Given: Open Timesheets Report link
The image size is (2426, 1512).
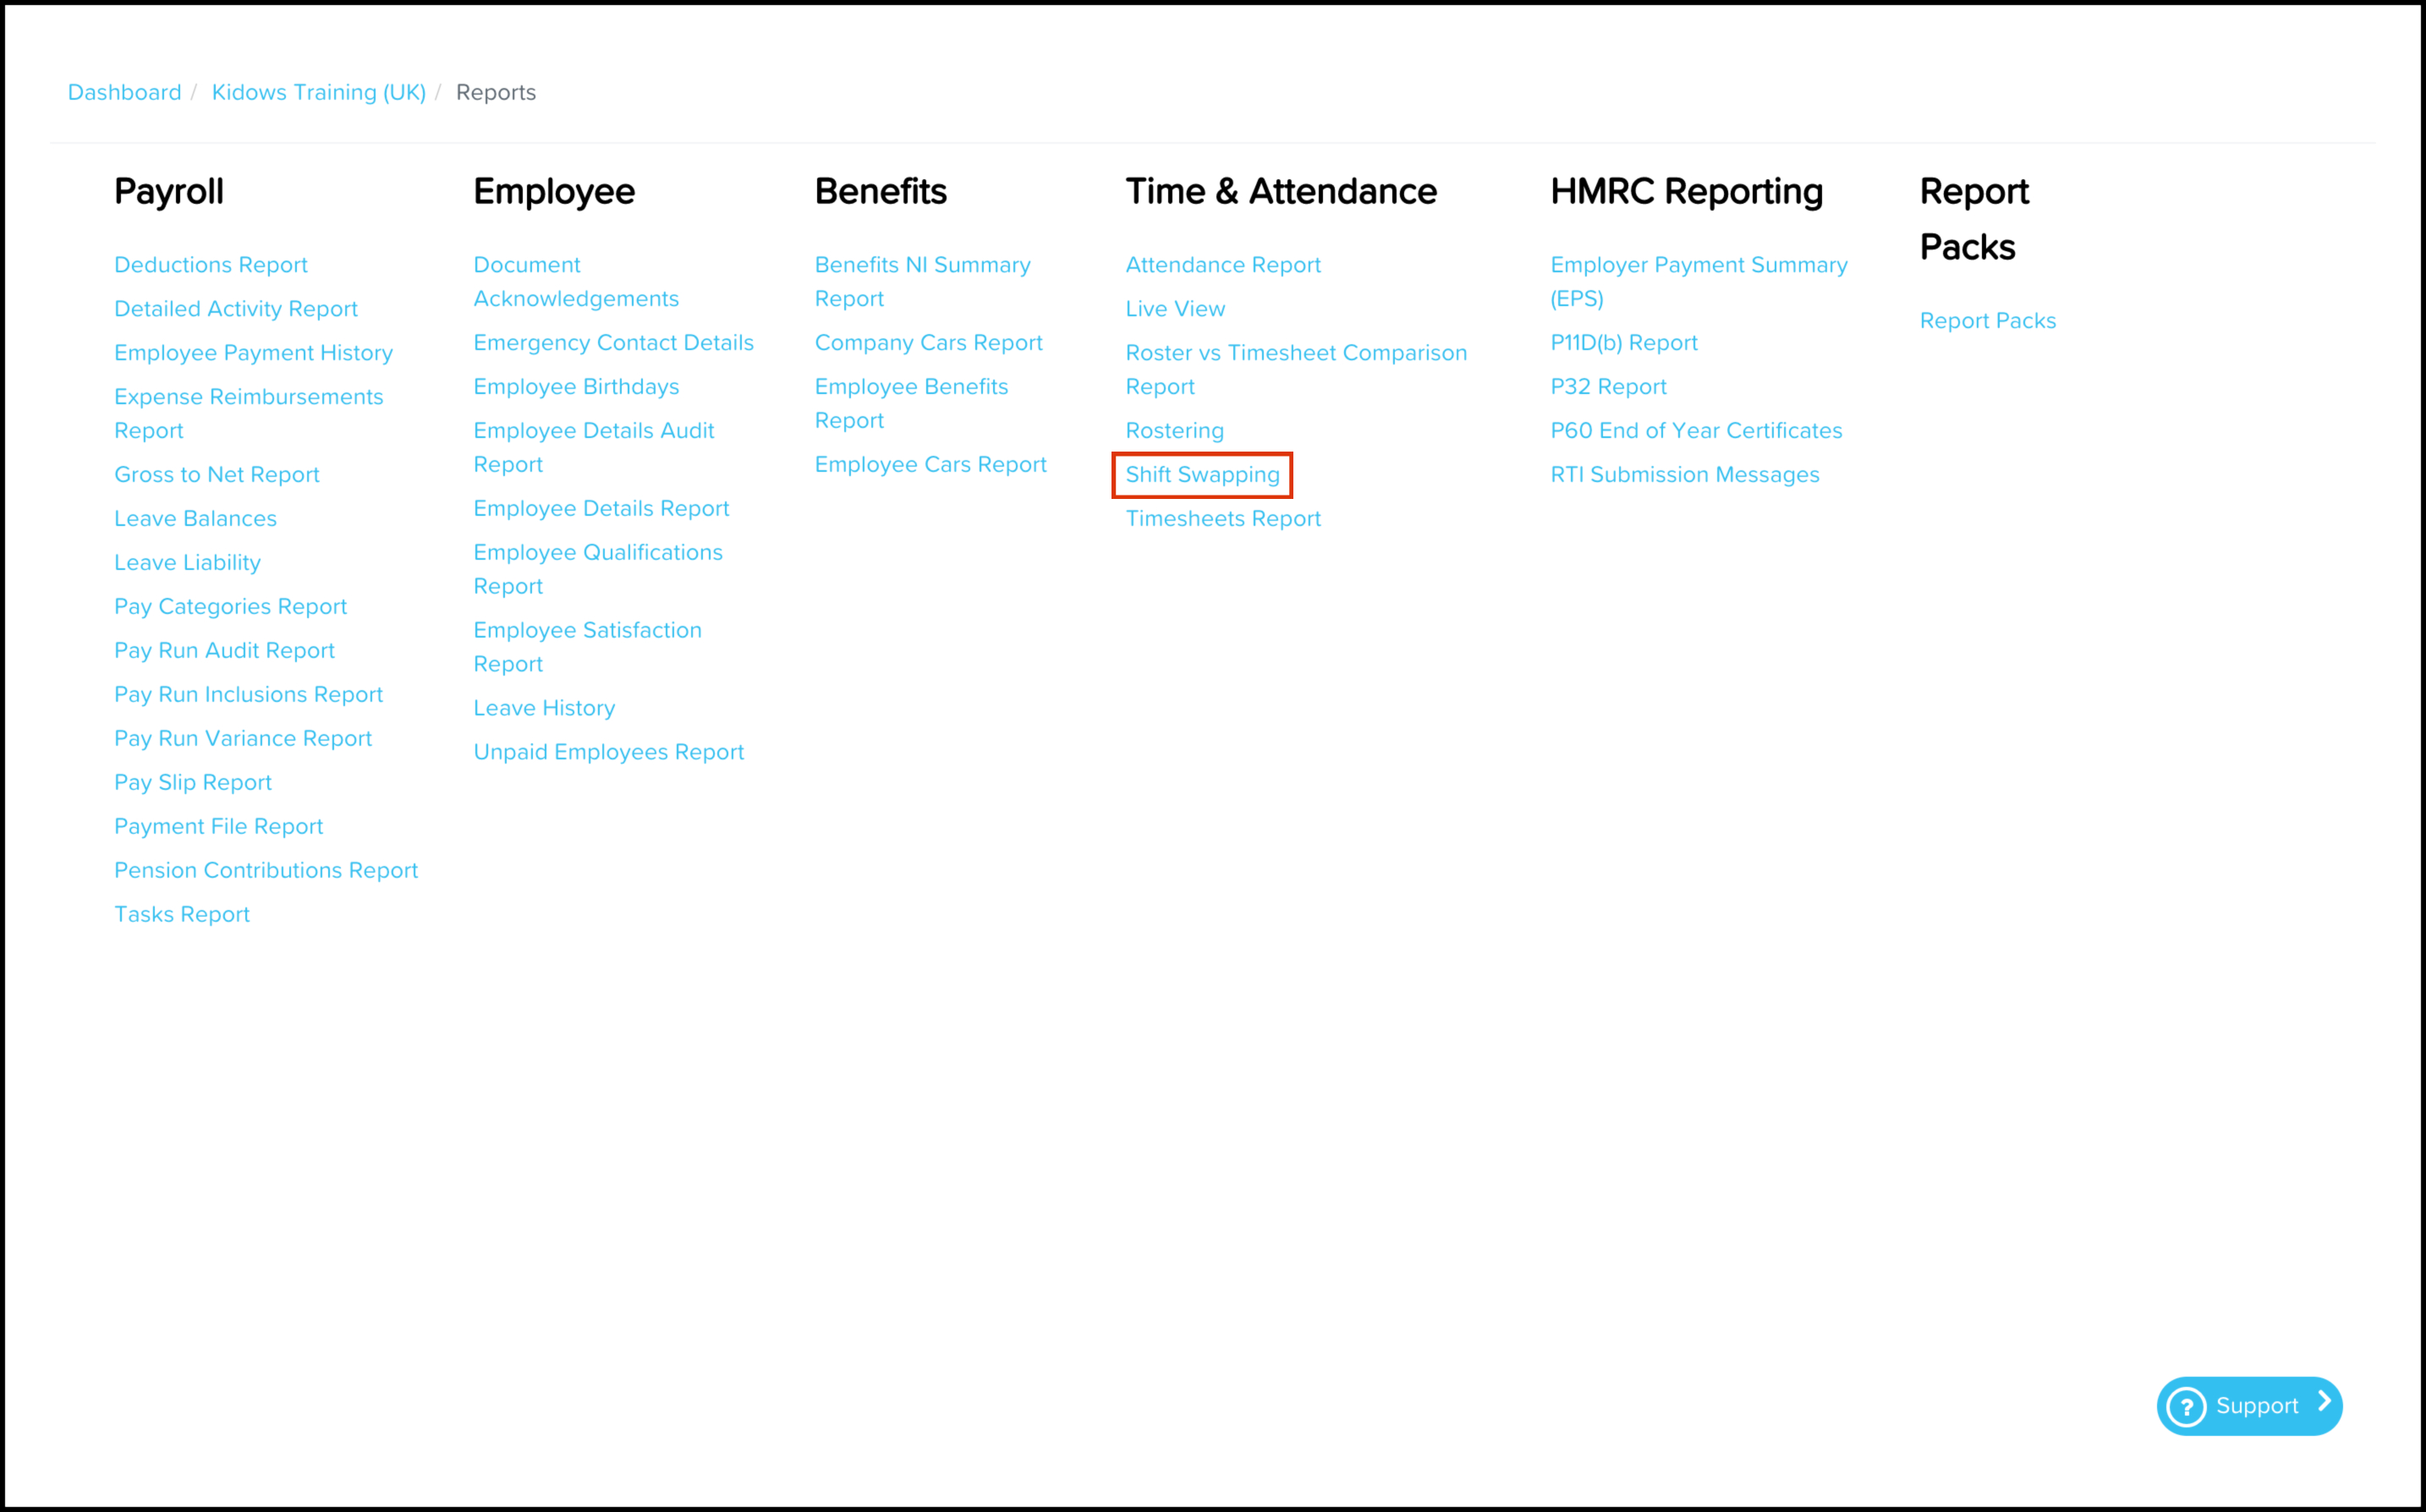Looking at the screenshot, I should [x=1223, y=519].
